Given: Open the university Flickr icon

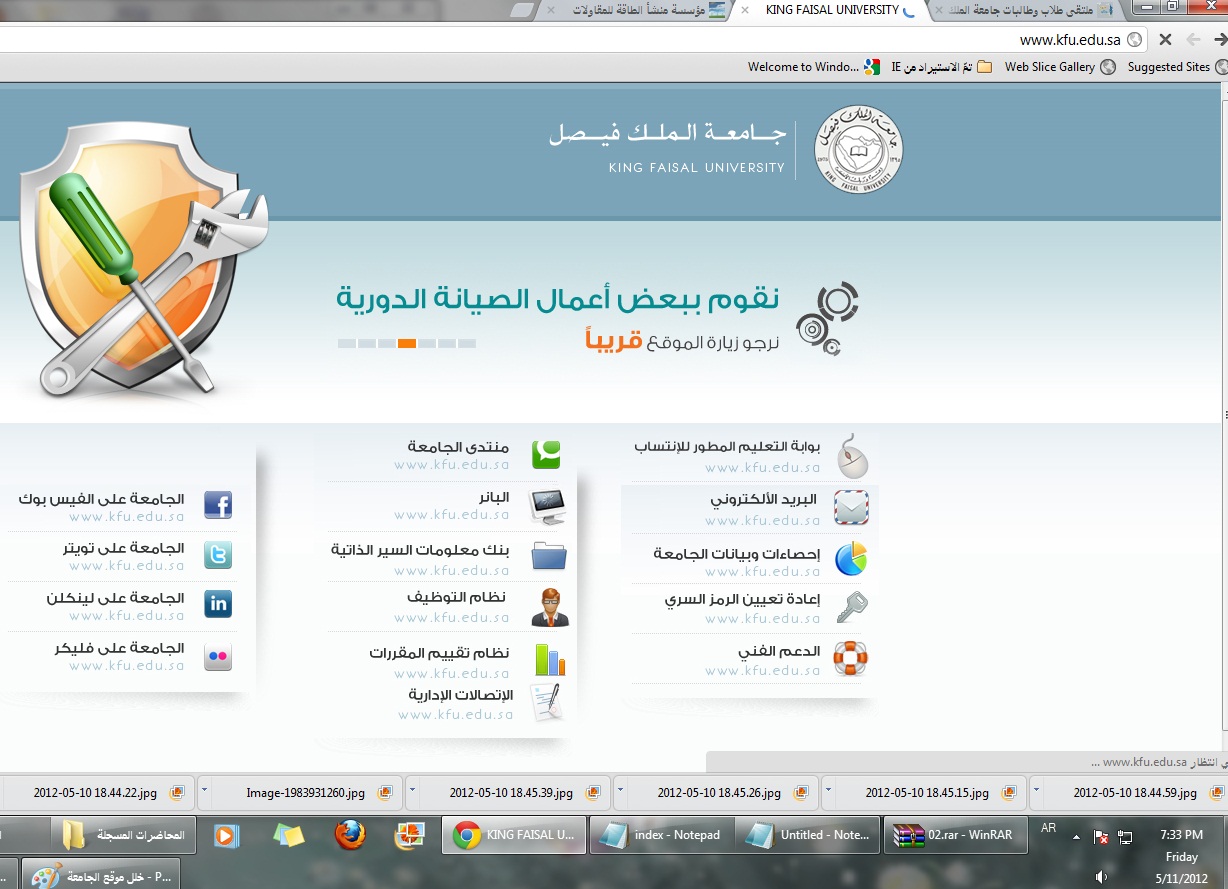Looking at the screenshot, I should coord(218,657).
